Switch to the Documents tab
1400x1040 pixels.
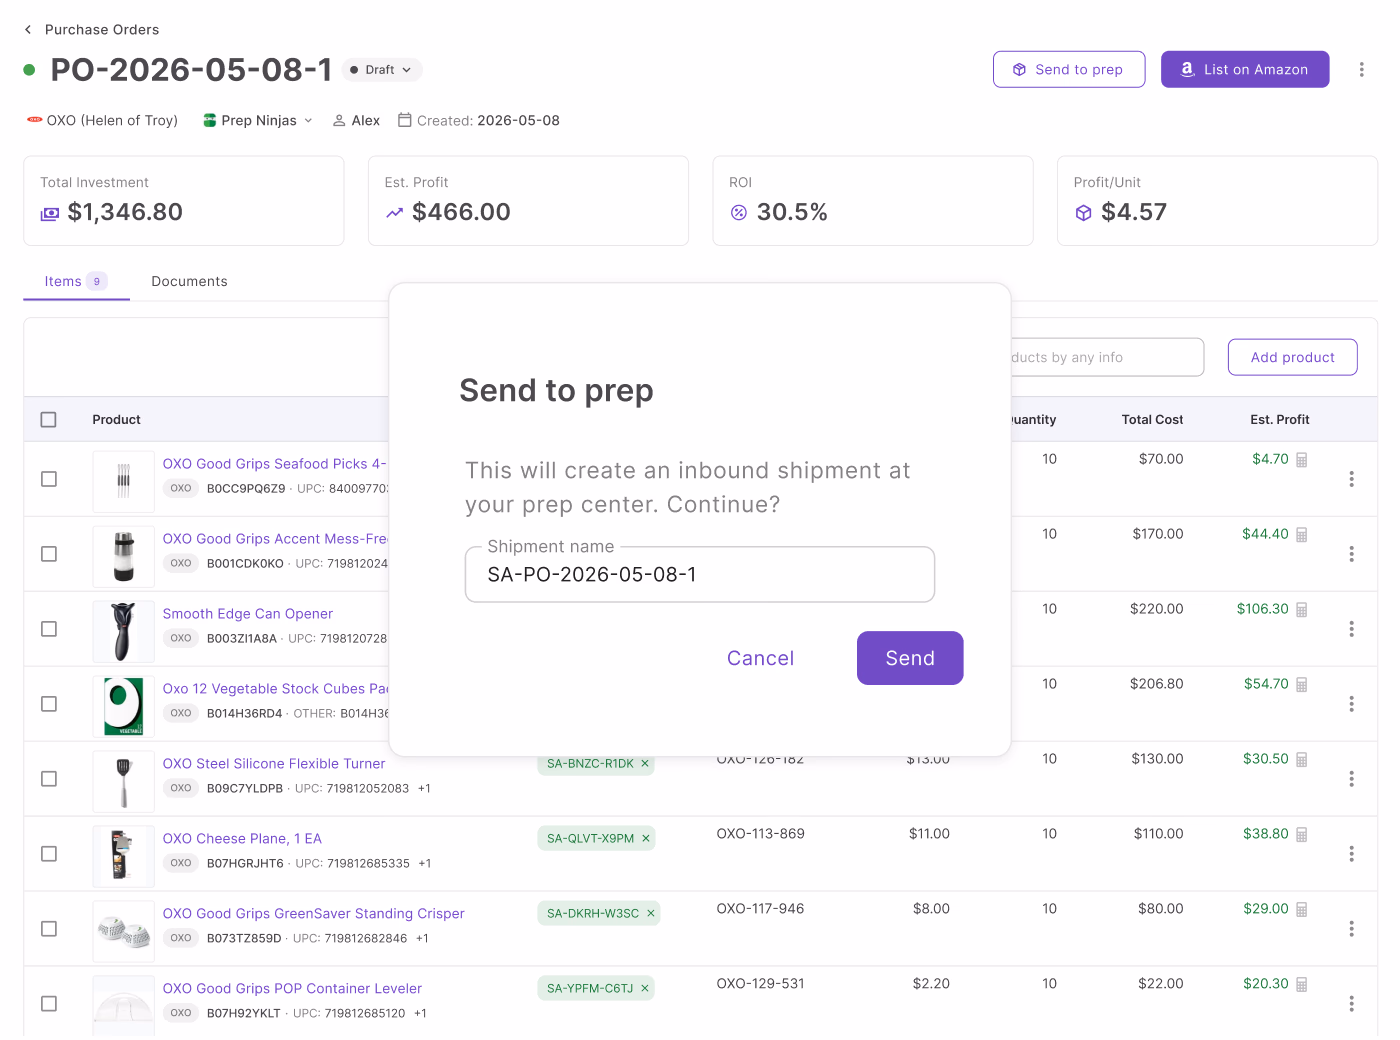[189, 281]
